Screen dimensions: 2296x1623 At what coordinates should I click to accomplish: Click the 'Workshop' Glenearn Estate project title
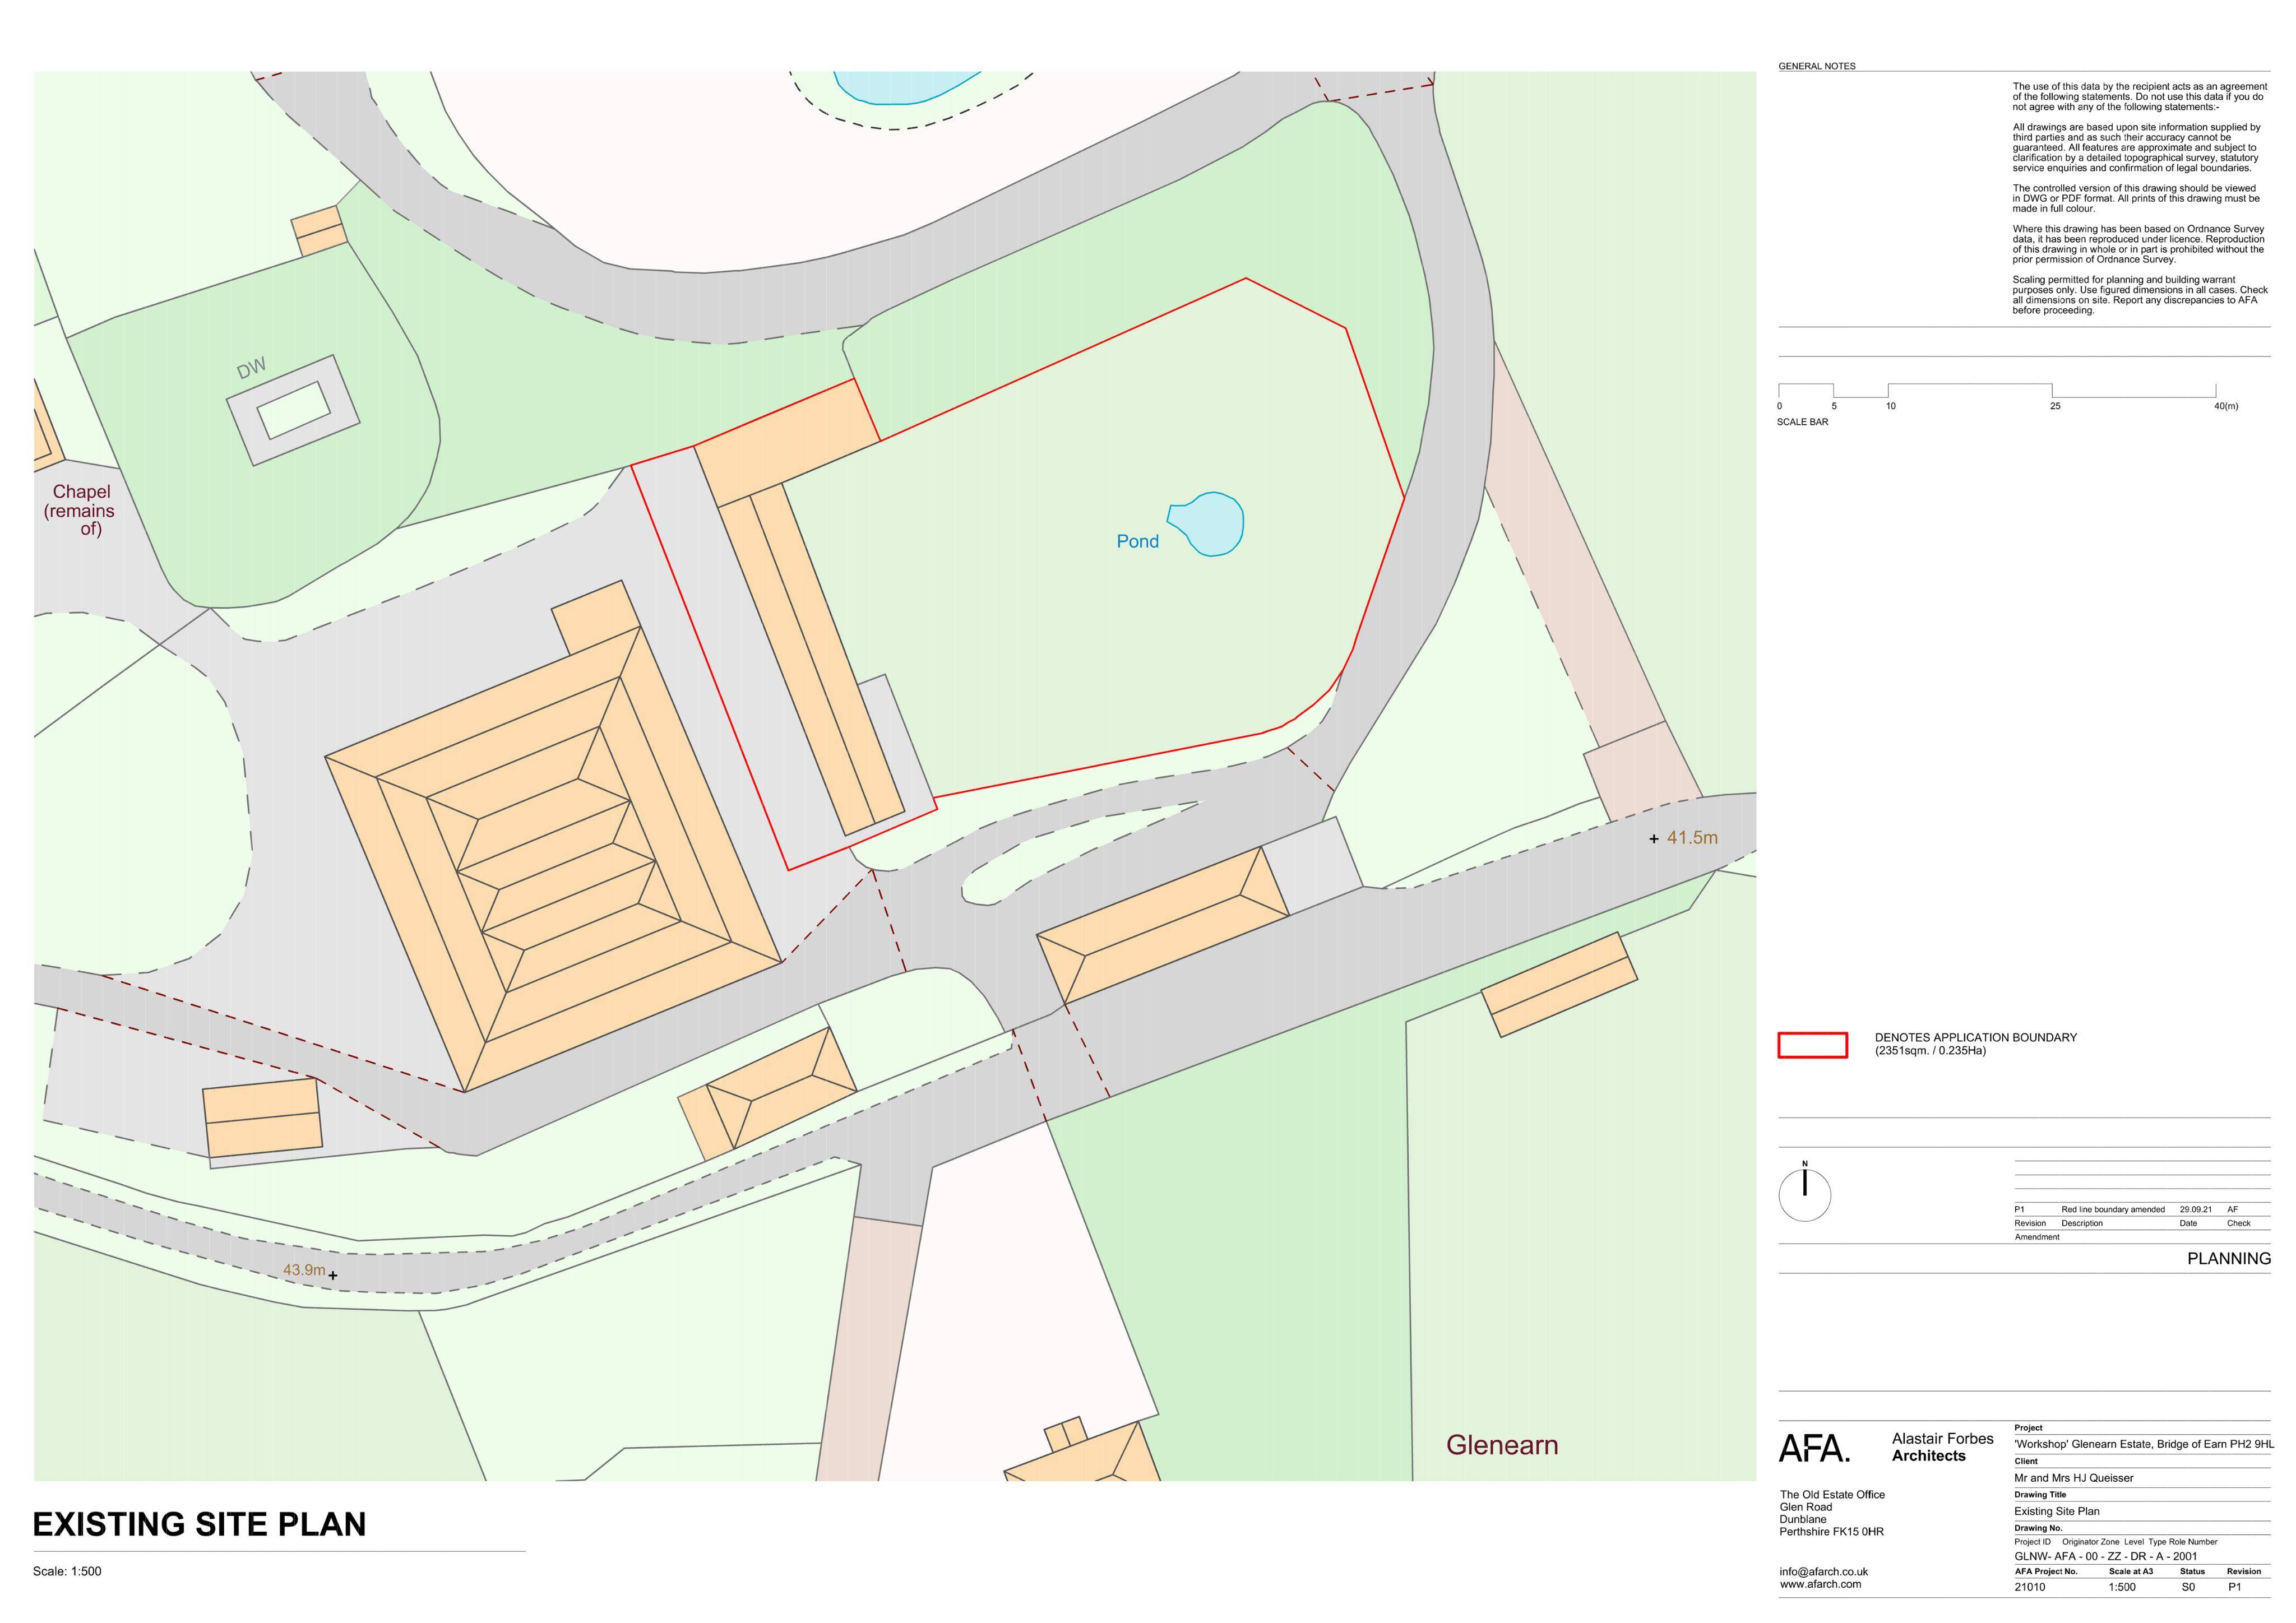[2143, 1444]
